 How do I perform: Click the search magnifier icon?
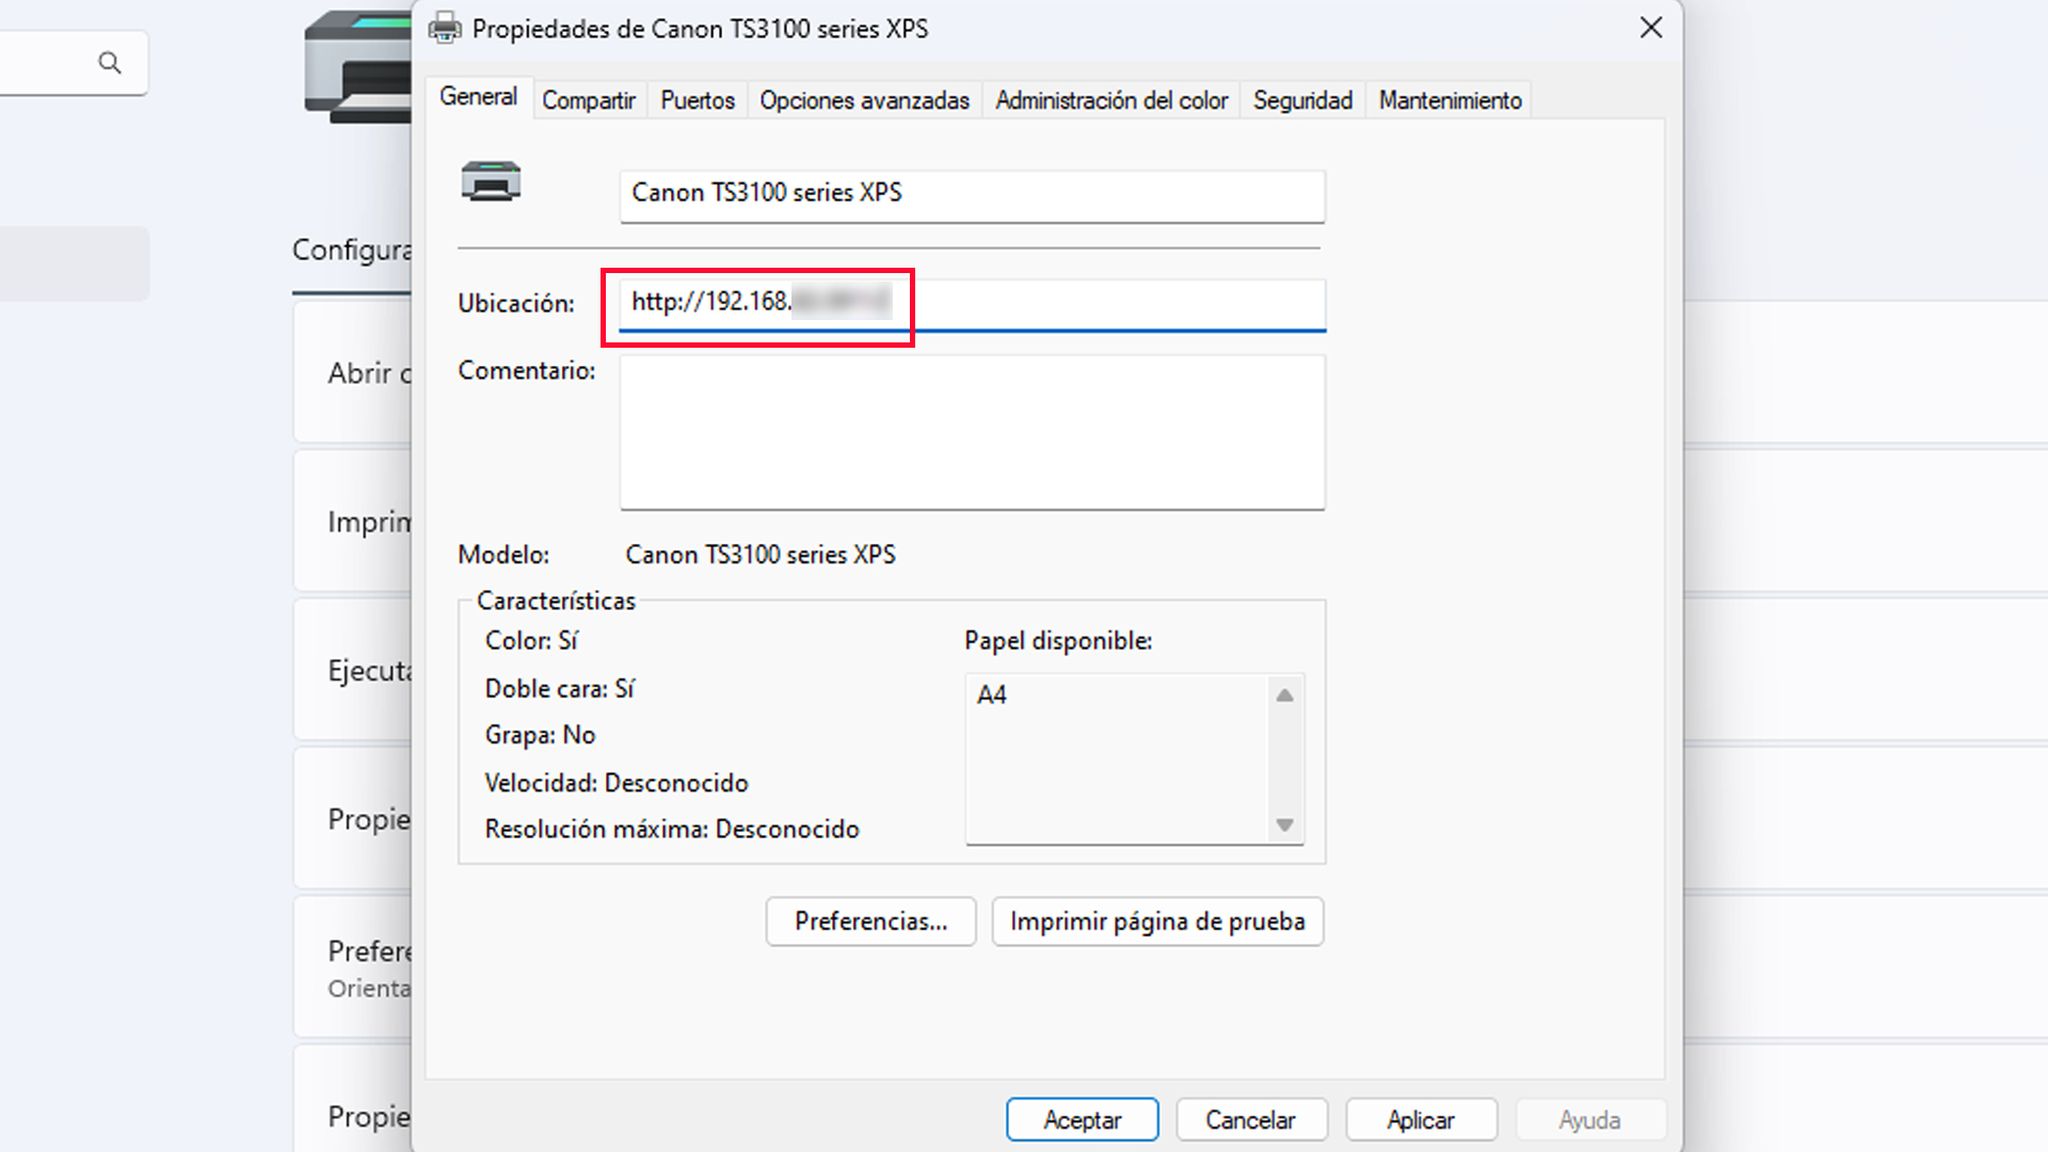pos(110,63)
